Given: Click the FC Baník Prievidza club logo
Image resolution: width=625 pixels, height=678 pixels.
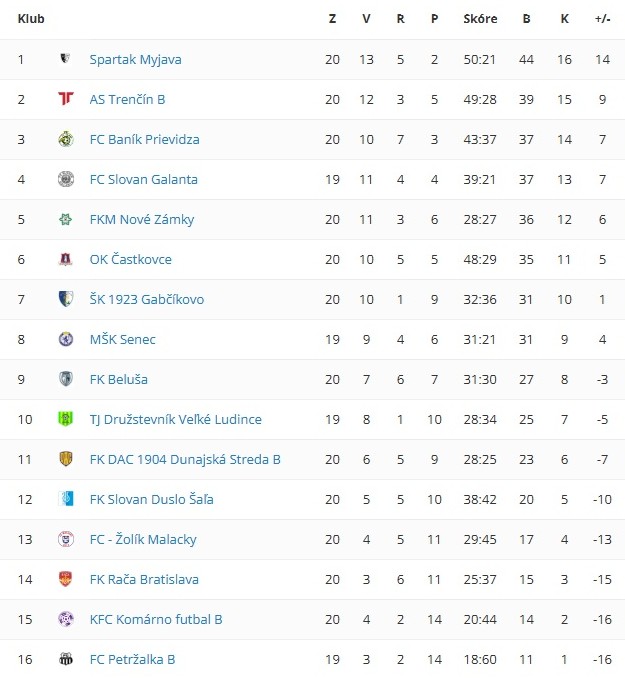Looking at the screenshot, I should [66, 139].
